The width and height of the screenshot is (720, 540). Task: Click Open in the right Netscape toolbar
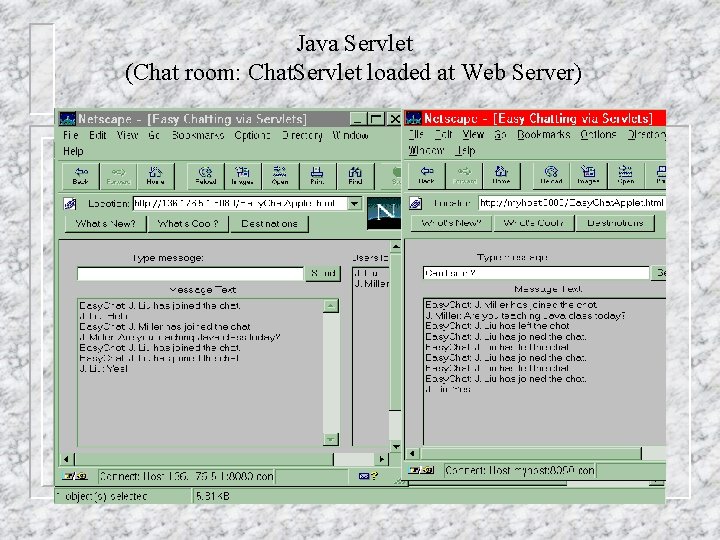point(626,175)
